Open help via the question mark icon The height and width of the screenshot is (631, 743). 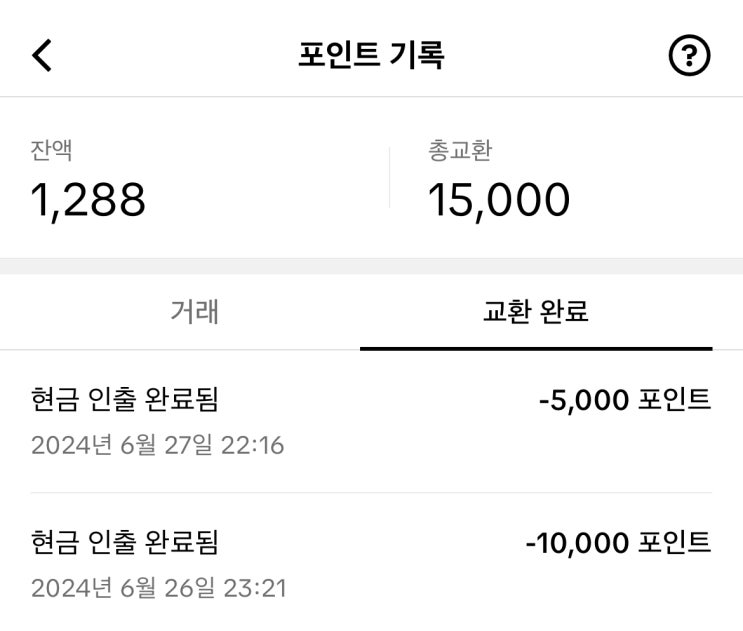point(689,56)
